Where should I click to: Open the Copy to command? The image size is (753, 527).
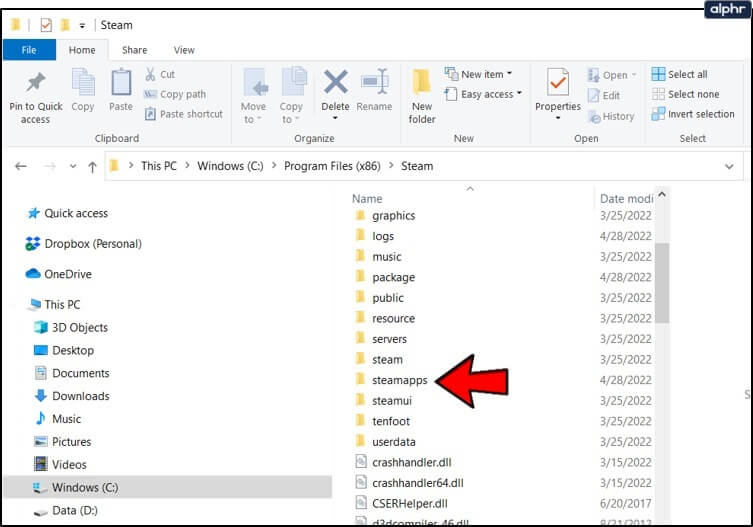pyautogui.click(x=291, y=96)
